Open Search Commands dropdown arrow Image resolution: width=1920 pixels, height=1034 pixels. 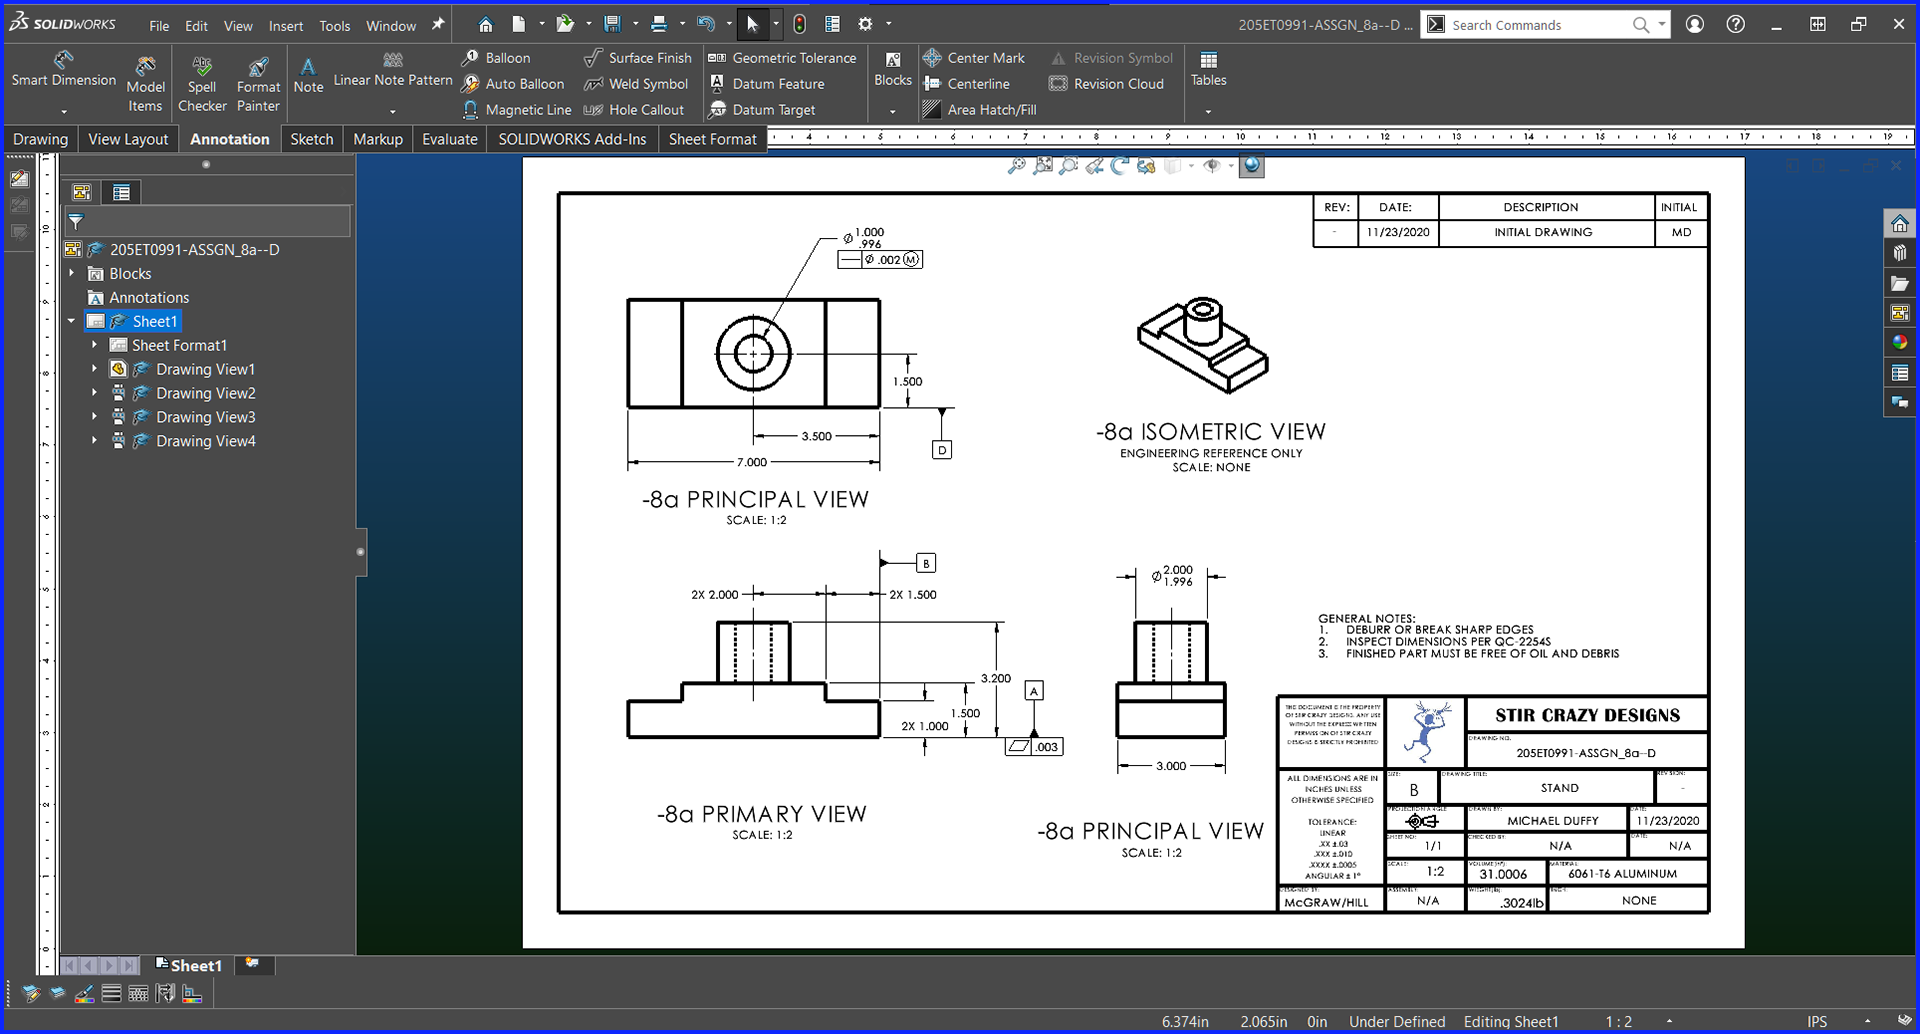(x=1661, y=25)
